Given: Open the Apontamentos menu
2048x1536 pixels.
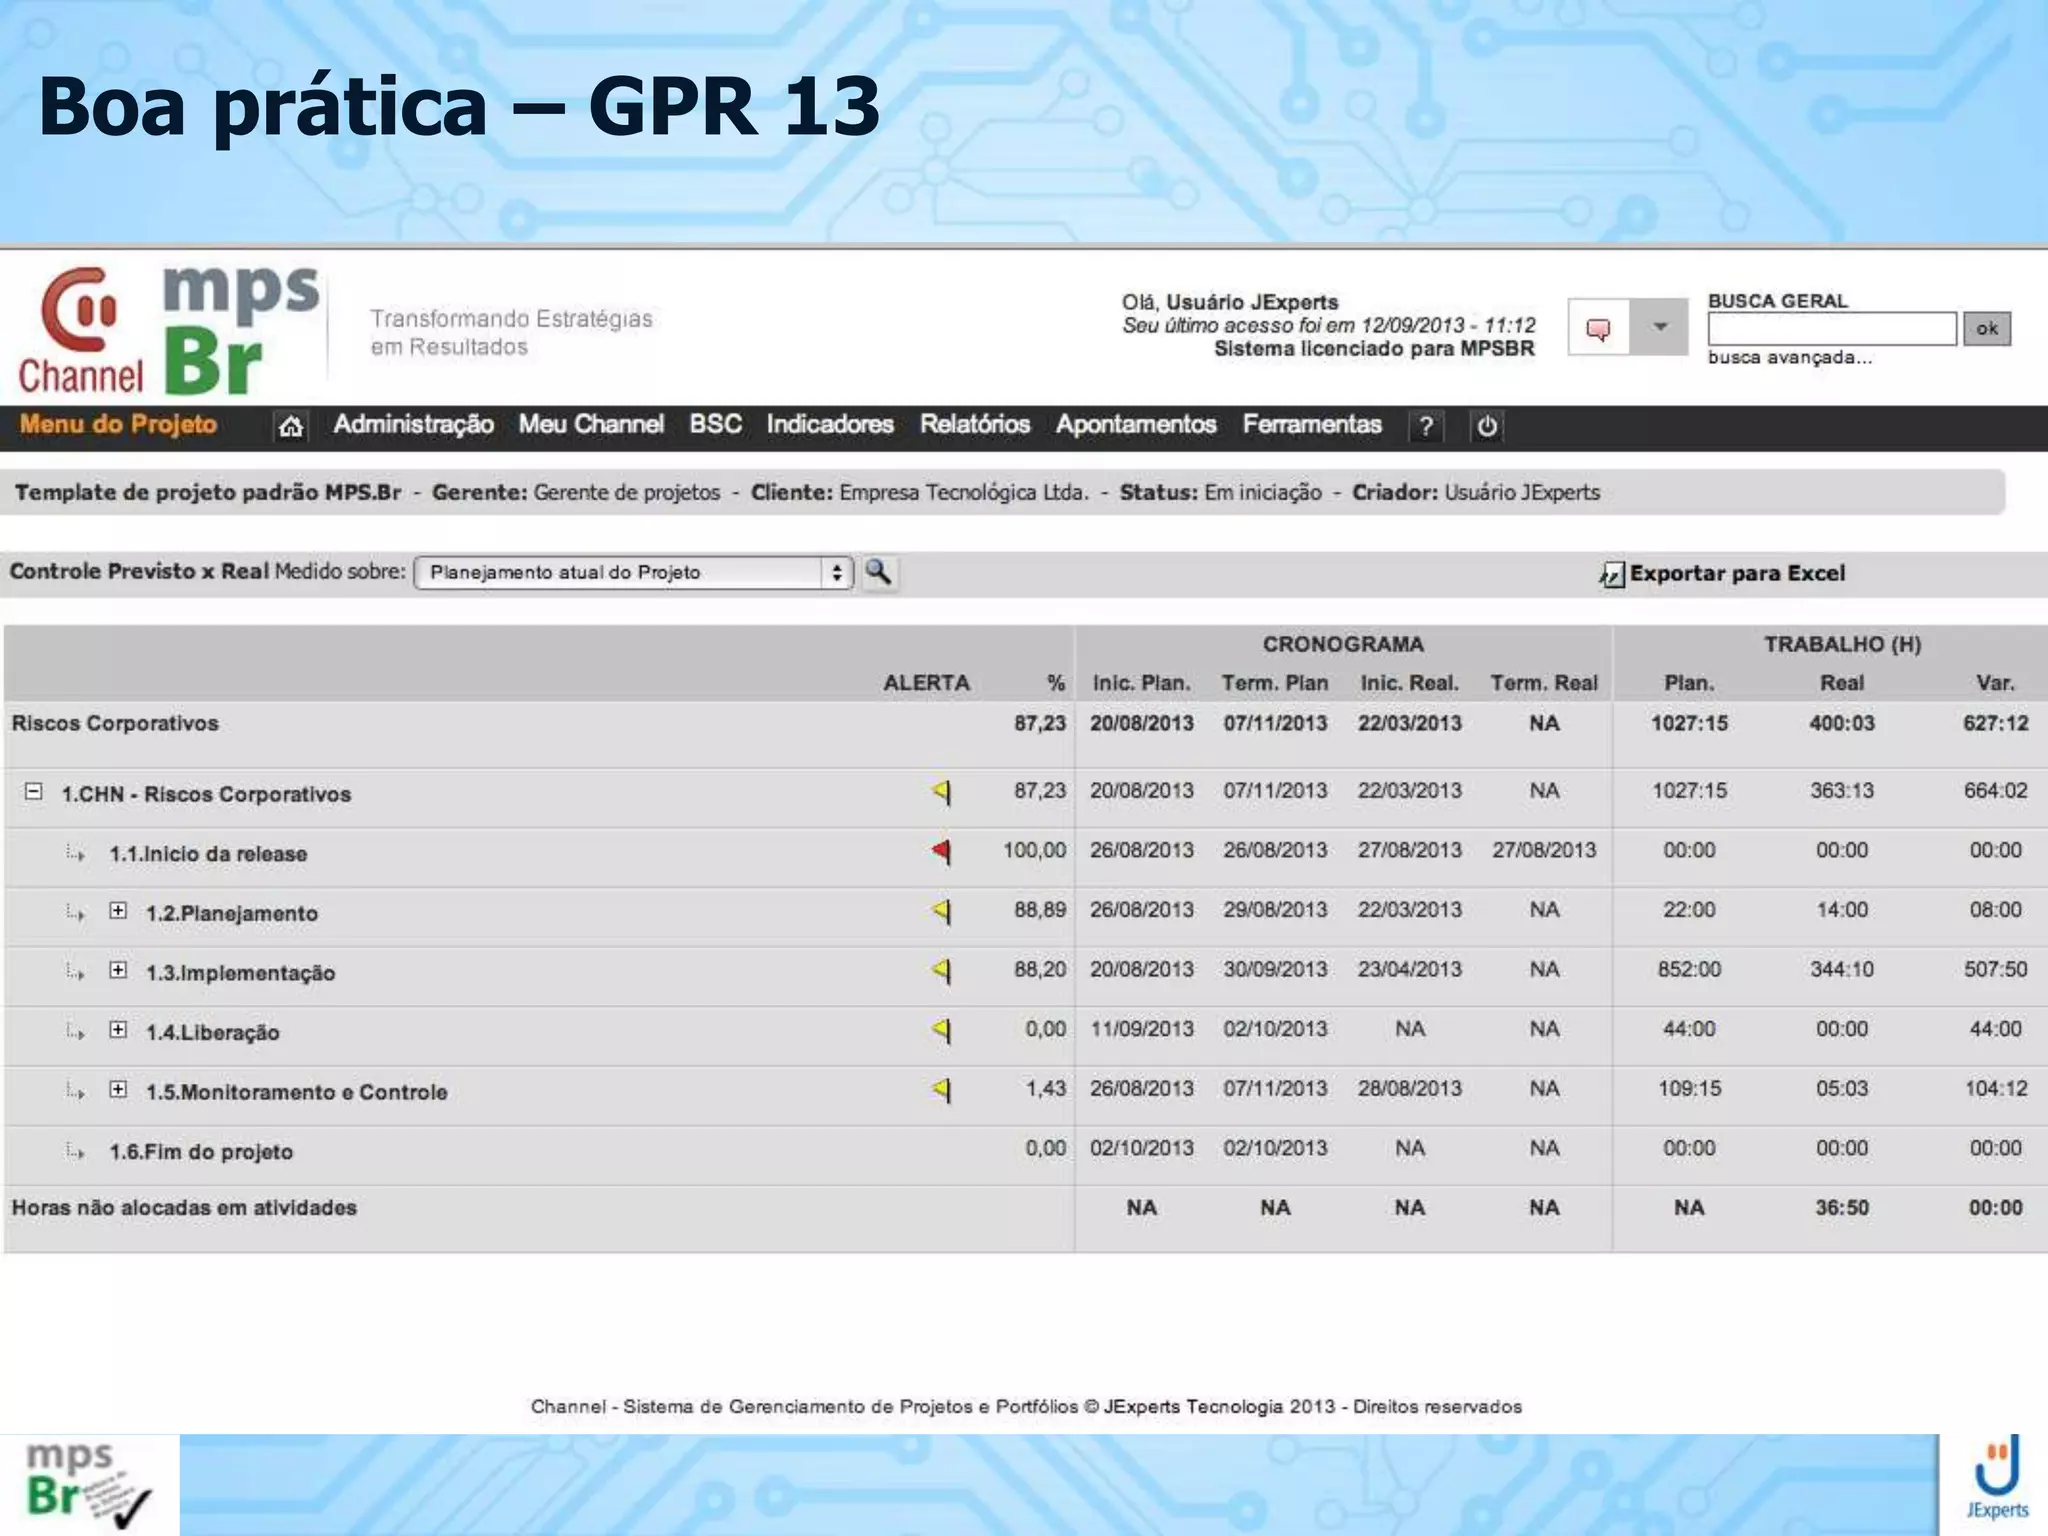Looking at the screenshot, I should pos(1136,424).
